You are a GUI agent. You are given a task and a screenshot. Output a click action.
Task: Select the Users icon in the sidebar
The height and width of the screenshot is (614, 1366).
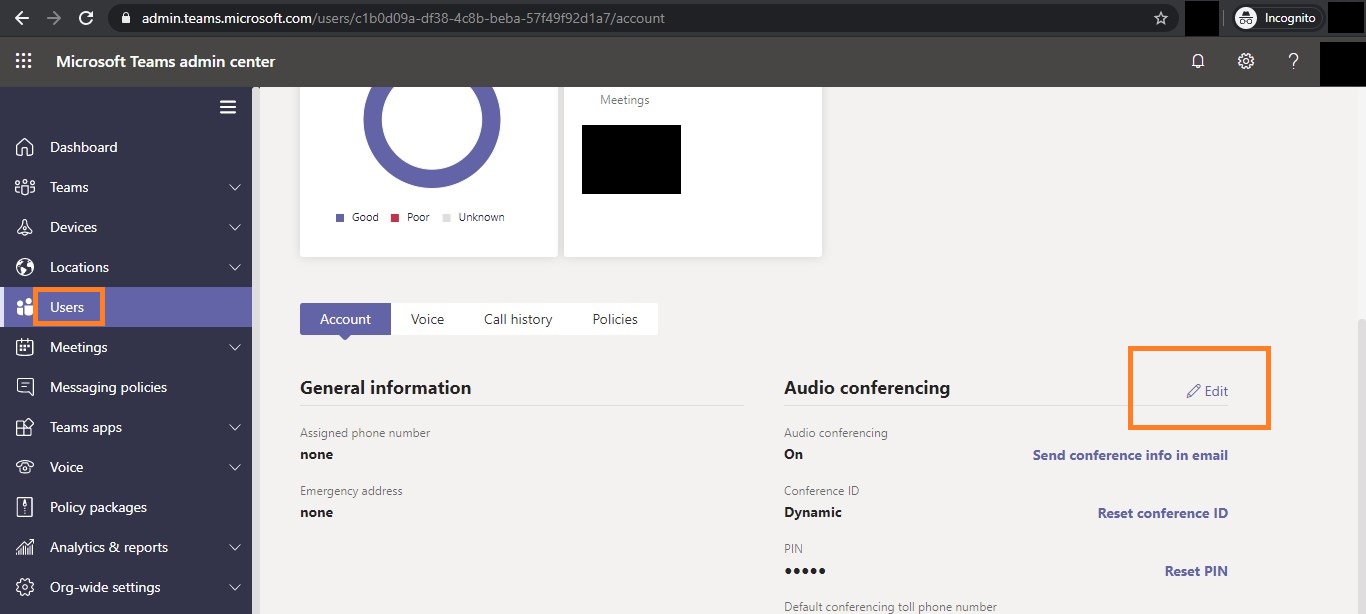(24, 307)
